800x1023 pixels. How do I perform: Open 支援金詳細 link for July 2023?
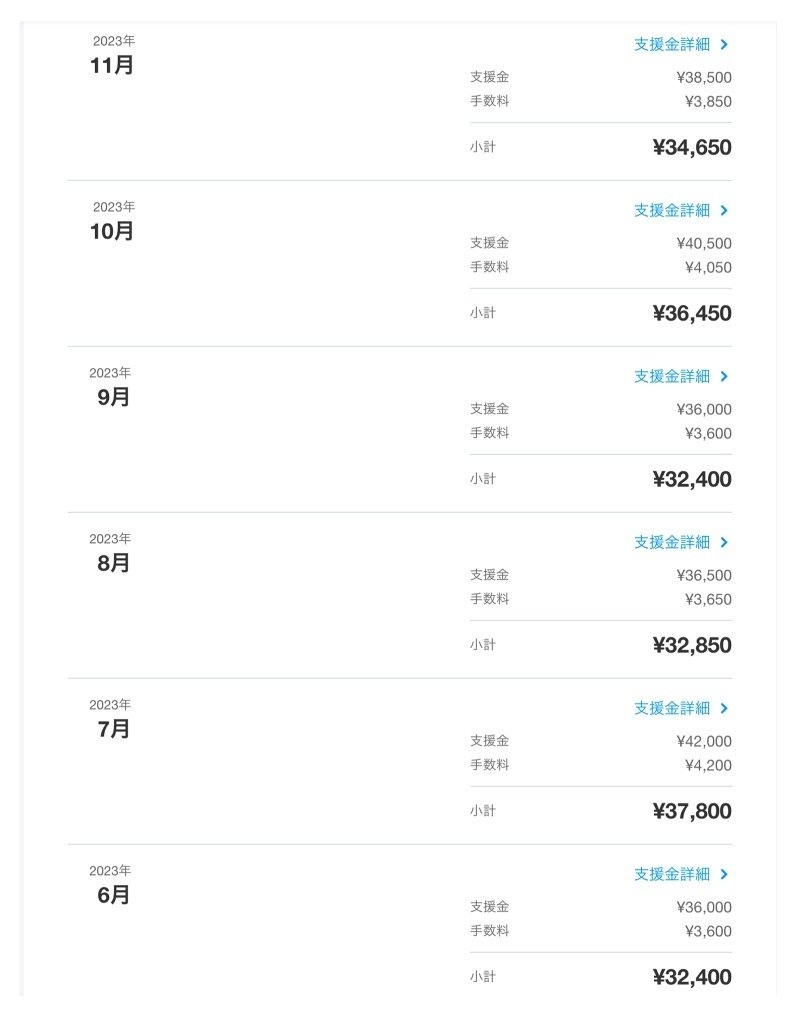pyautogui.click(x=671, y=708)
